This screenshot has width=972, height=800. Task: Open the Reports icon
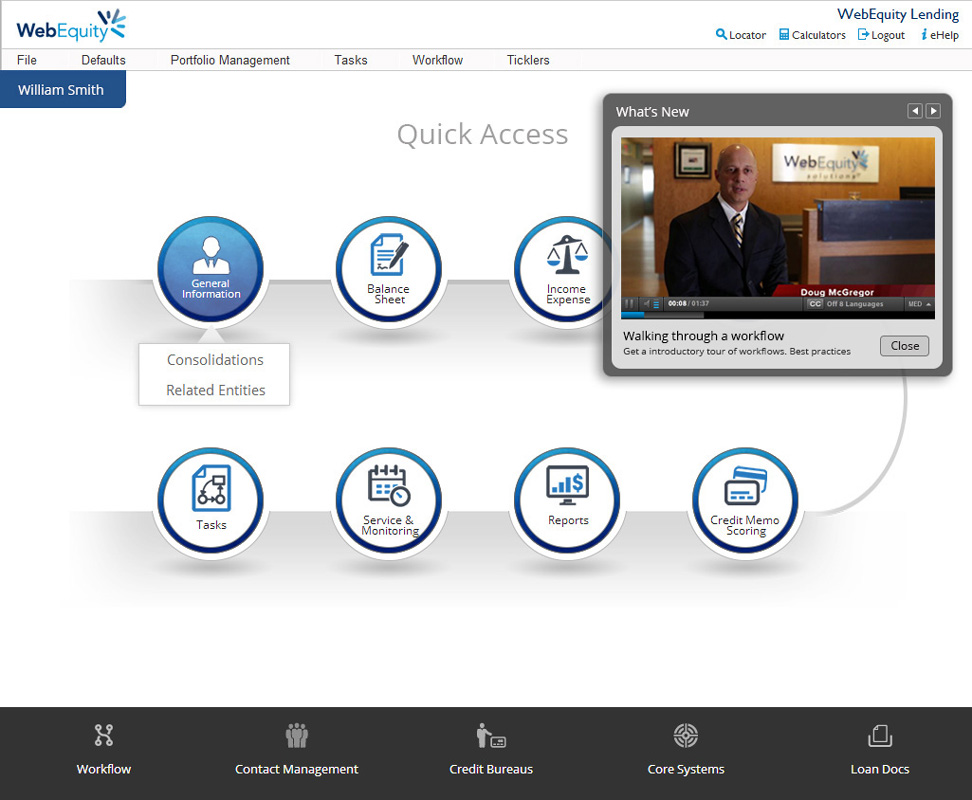pyautogui.click(x=567, y=500)
